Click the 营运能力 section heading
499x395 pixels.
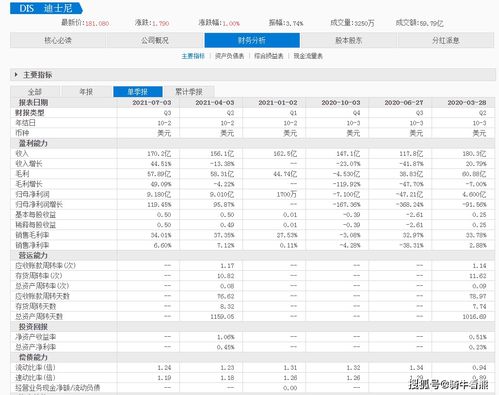33,255
